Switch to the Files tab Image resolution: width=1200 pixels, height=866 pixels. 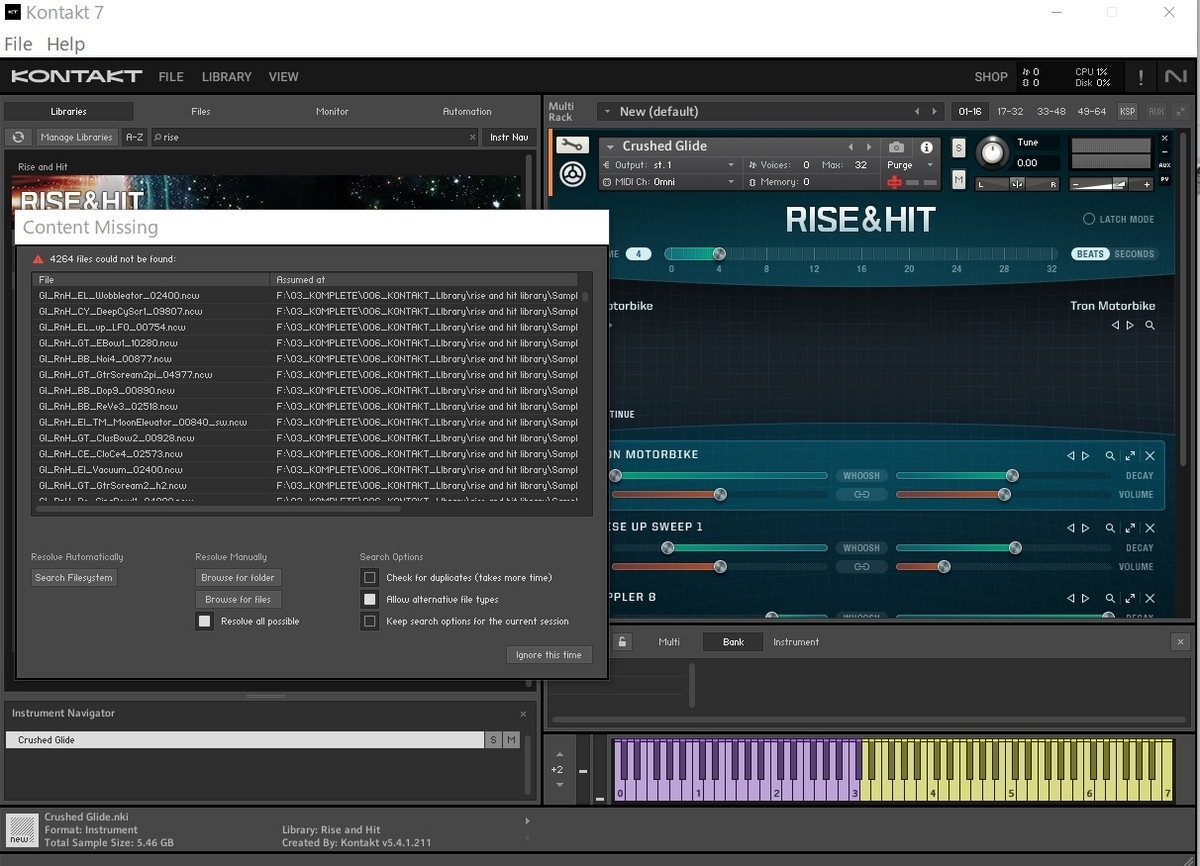(200, 112)
